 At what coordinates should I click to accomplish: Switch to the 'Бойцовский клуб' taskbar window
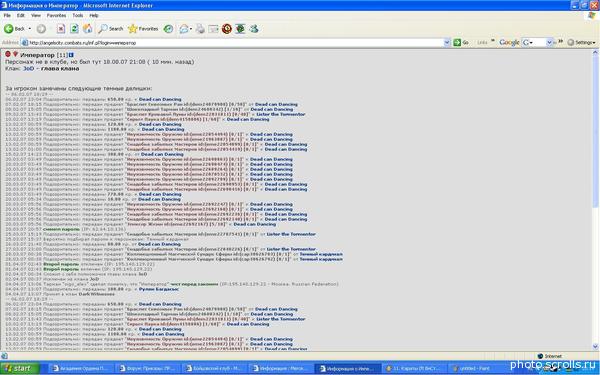[x=213, y=368]
